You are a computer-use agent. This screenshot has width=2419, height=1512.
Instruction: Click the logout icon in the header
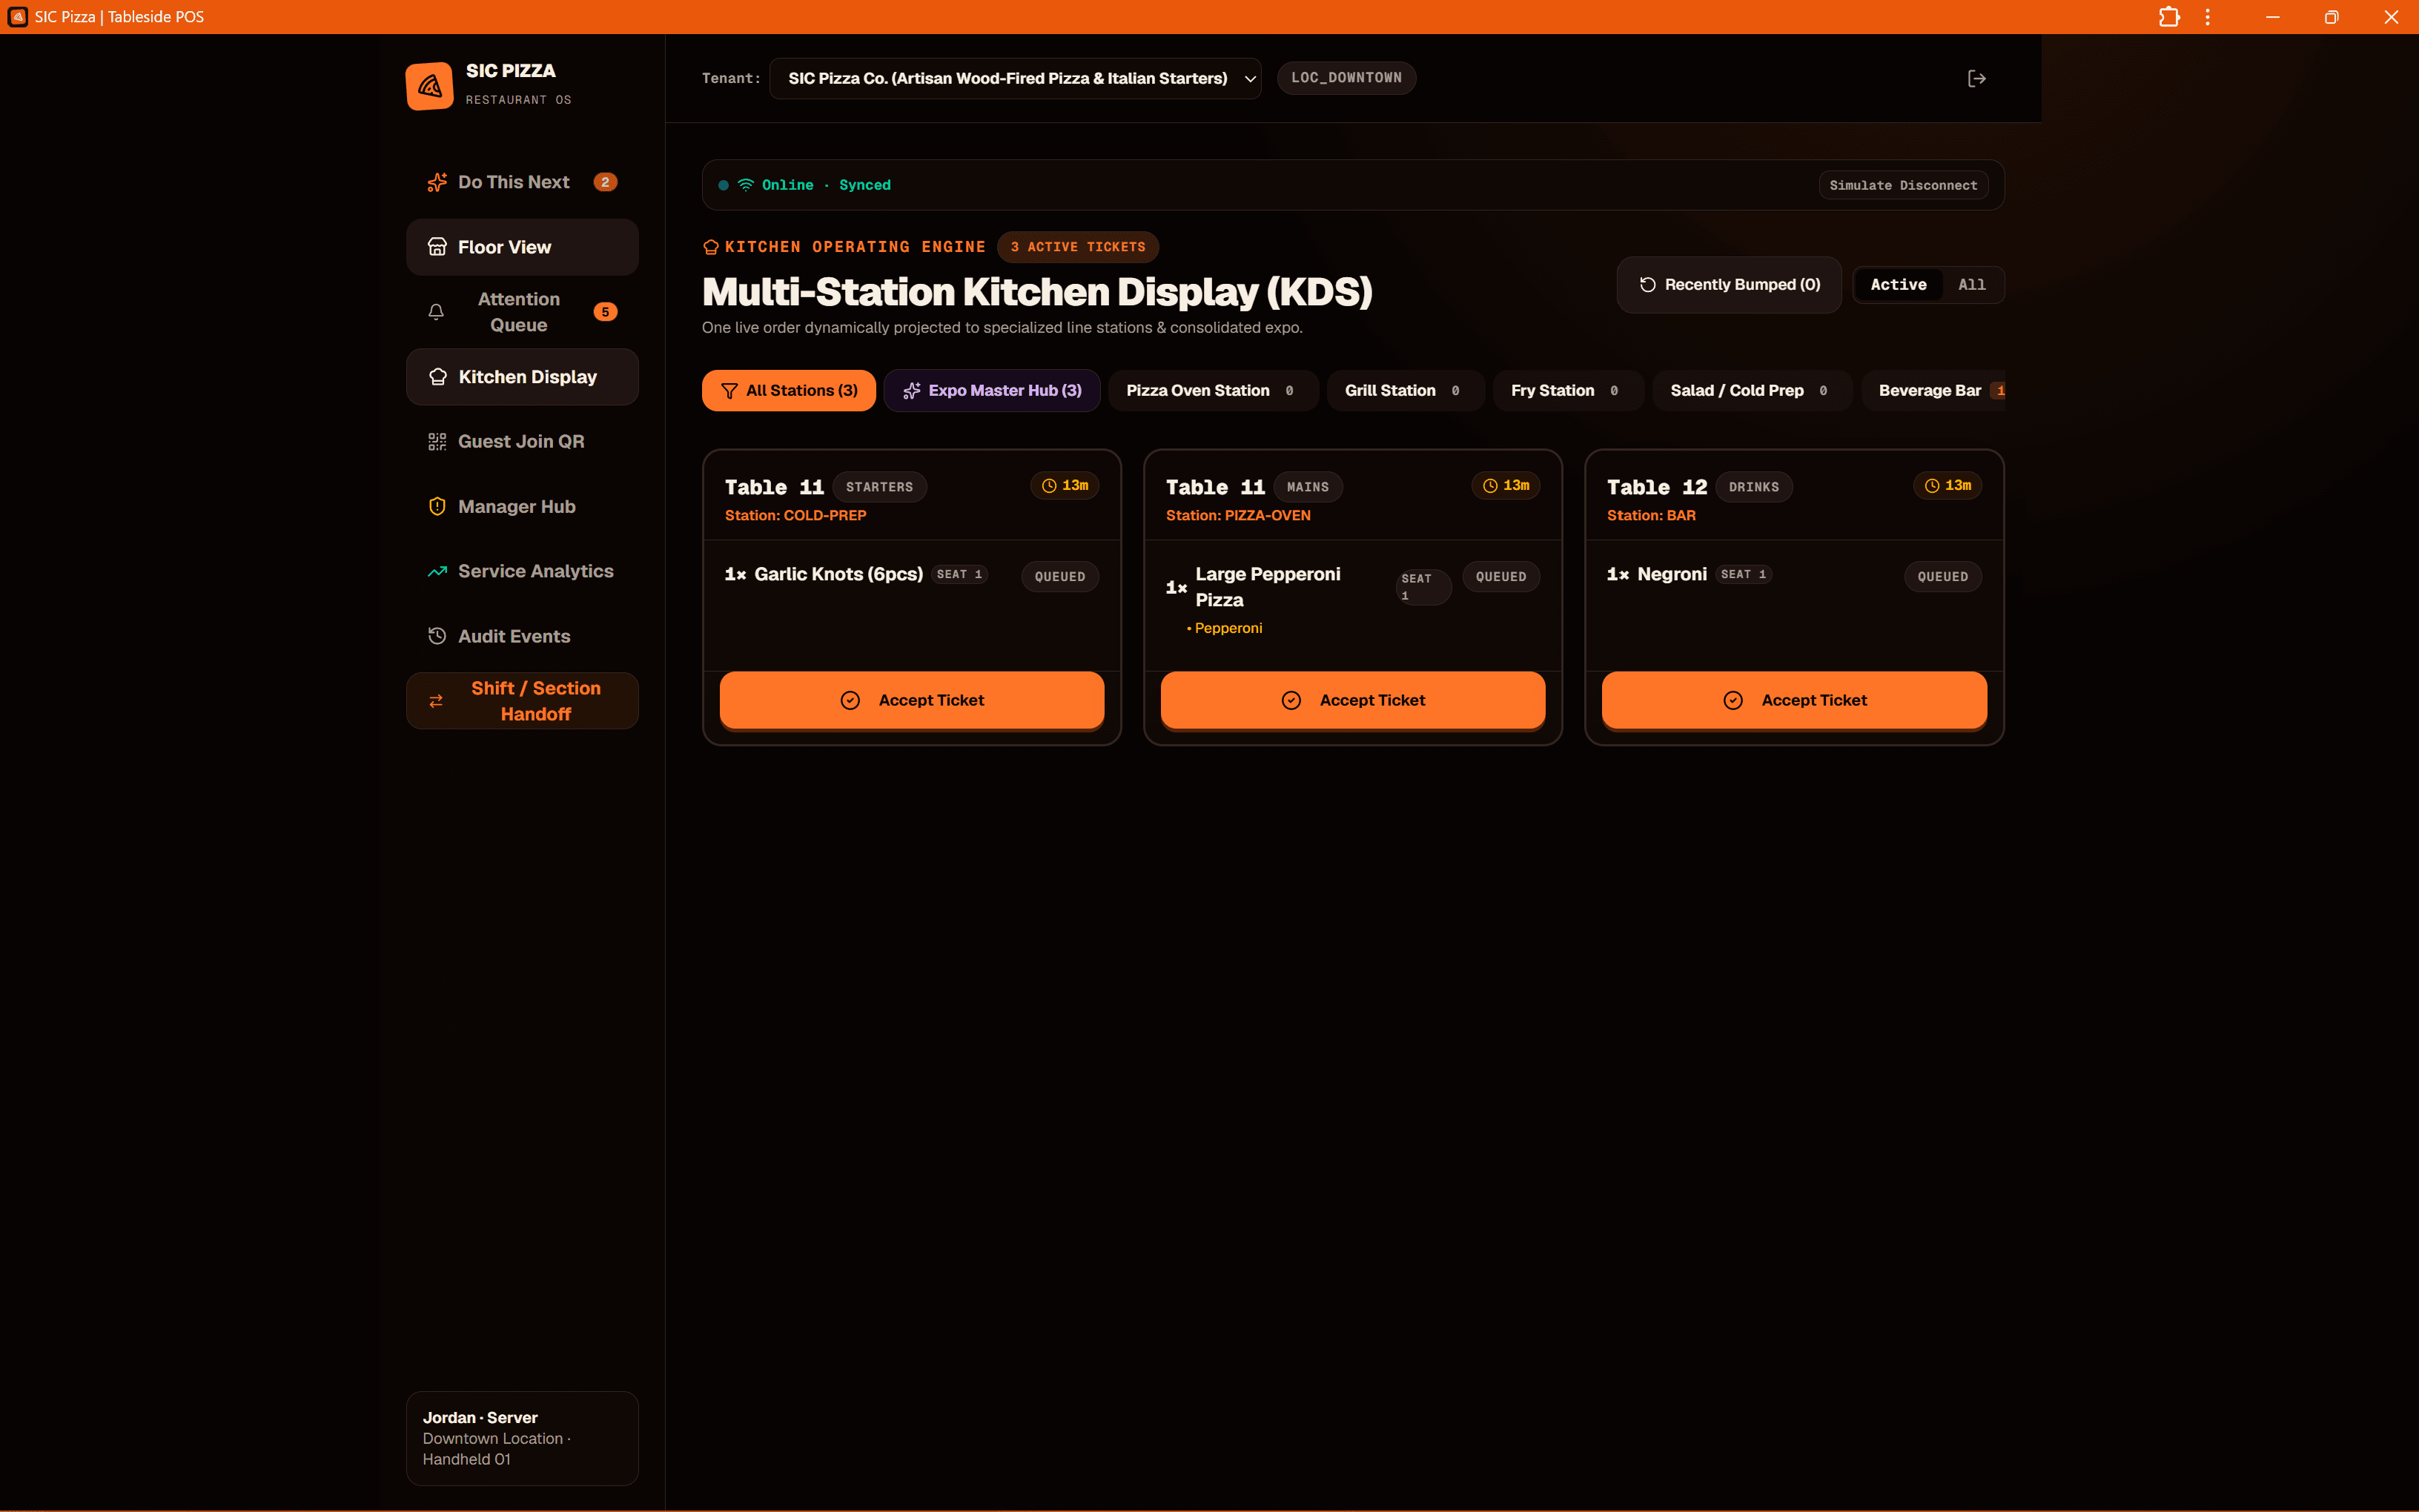[x=1976, y=78]
